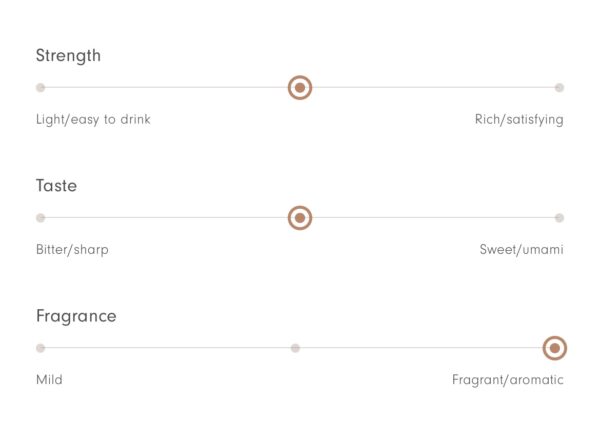
Task: Click Taste track between Bitter end and middle
Action: (x=166, y=218)
